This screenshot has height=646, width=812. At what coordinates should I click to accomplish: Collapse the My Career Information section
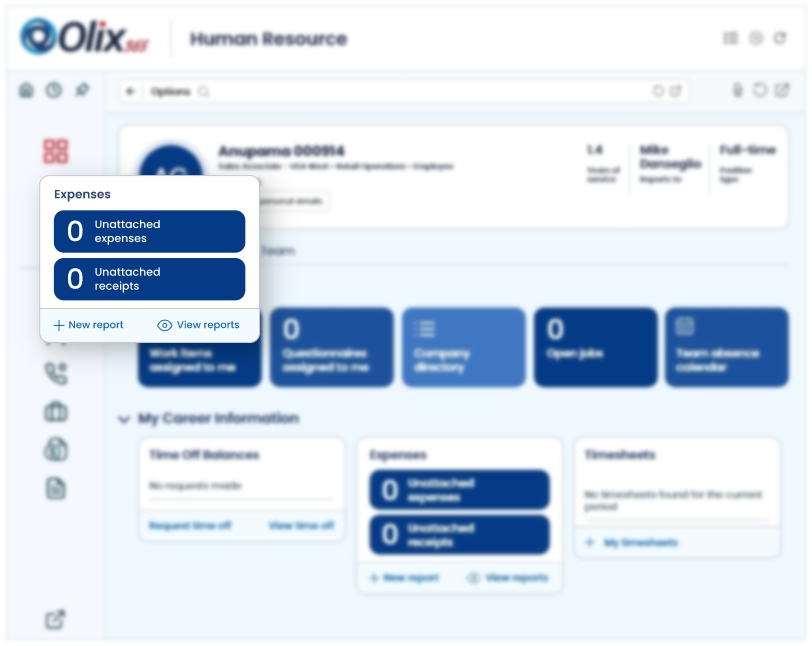(x=124, y=419)
